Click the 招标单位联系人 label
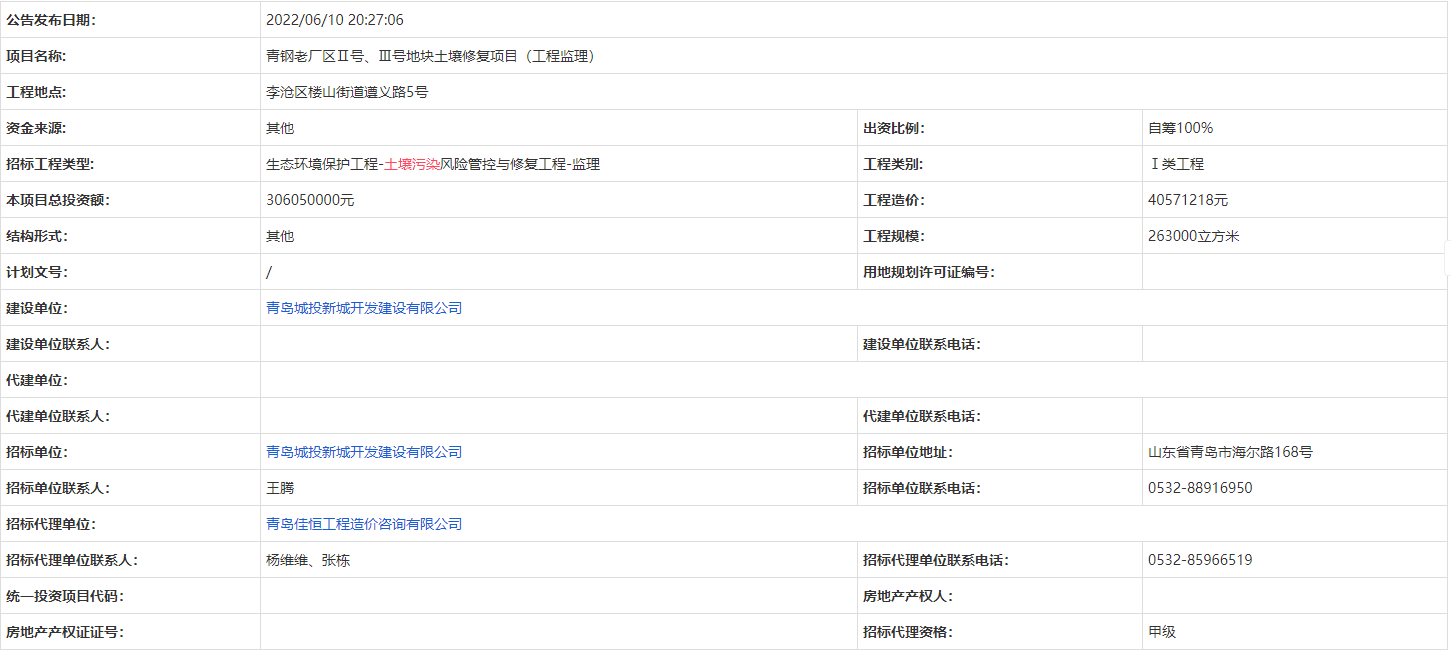Viewport: 1451px width, 650px height. coord(58,488)
